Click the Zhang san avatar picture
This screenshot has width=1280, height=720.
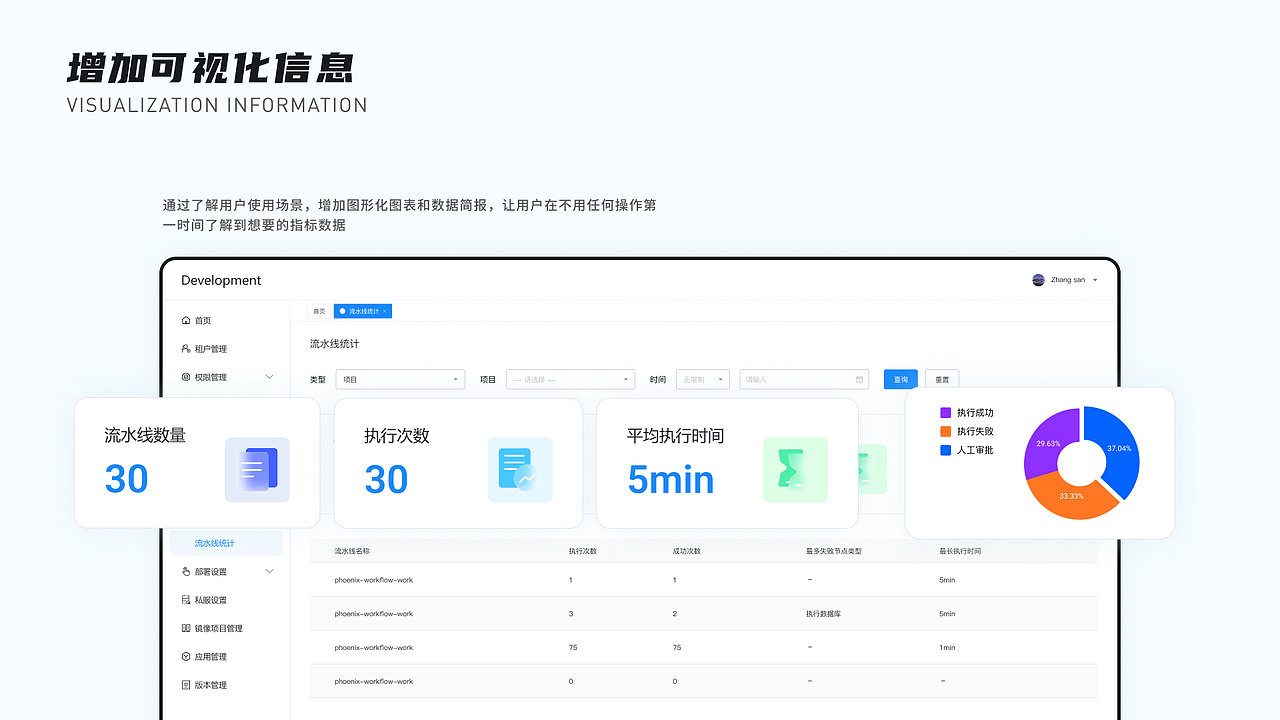coord(1038,280)
